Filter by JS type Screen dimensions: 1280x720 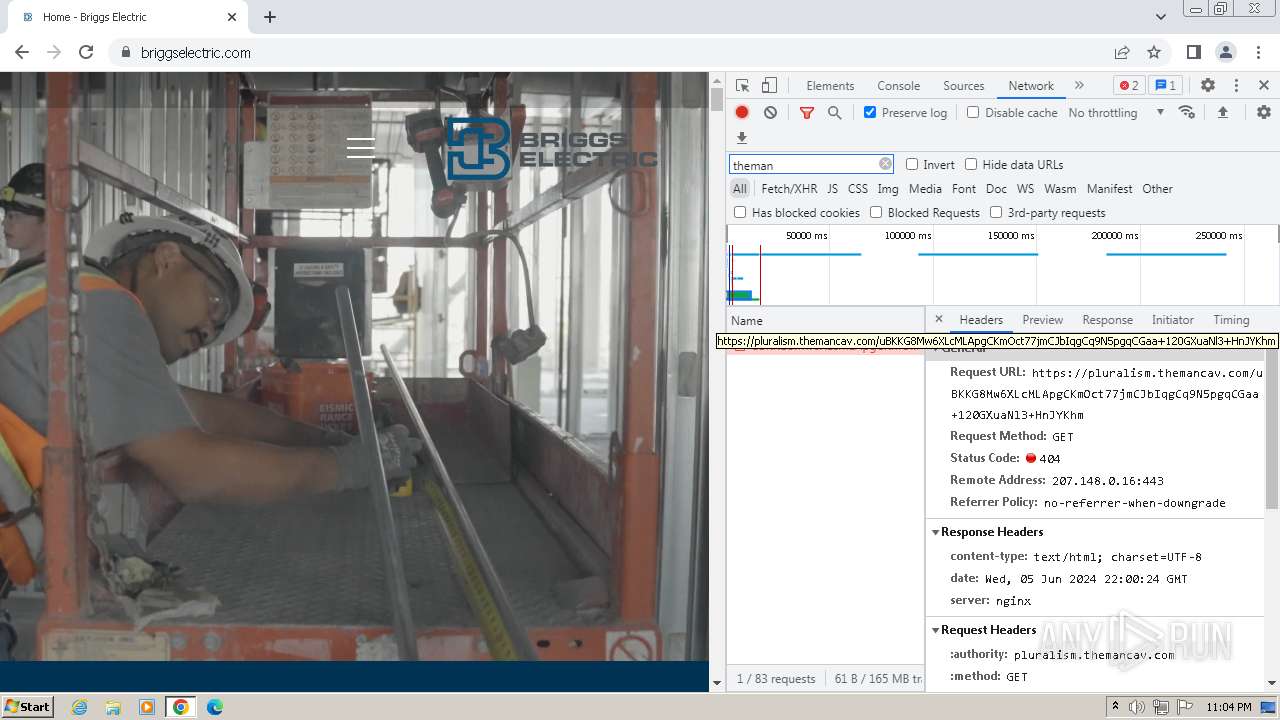(832, 189)
